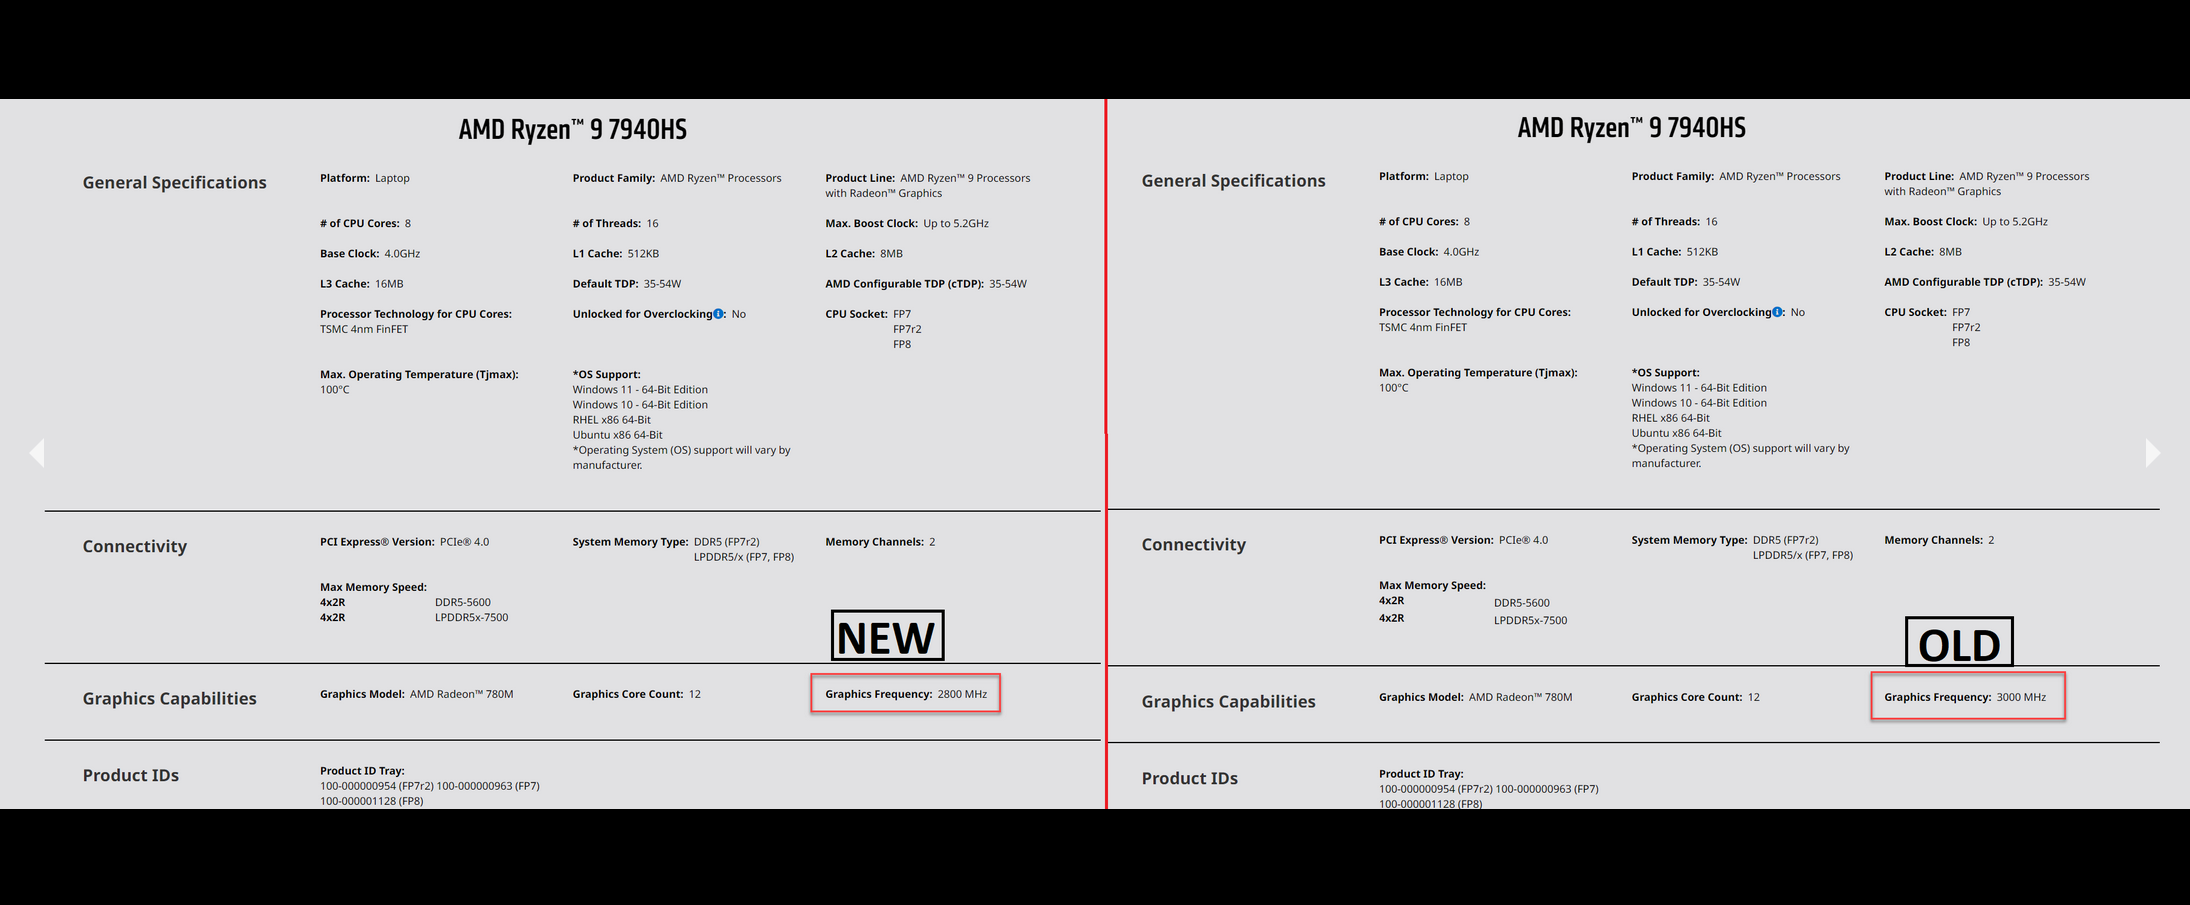Select the 'Graphics Frequency: 3000 MHz' value
Image resolution: width=2190 pixels, height=905 pixels.
[1965, 697]
